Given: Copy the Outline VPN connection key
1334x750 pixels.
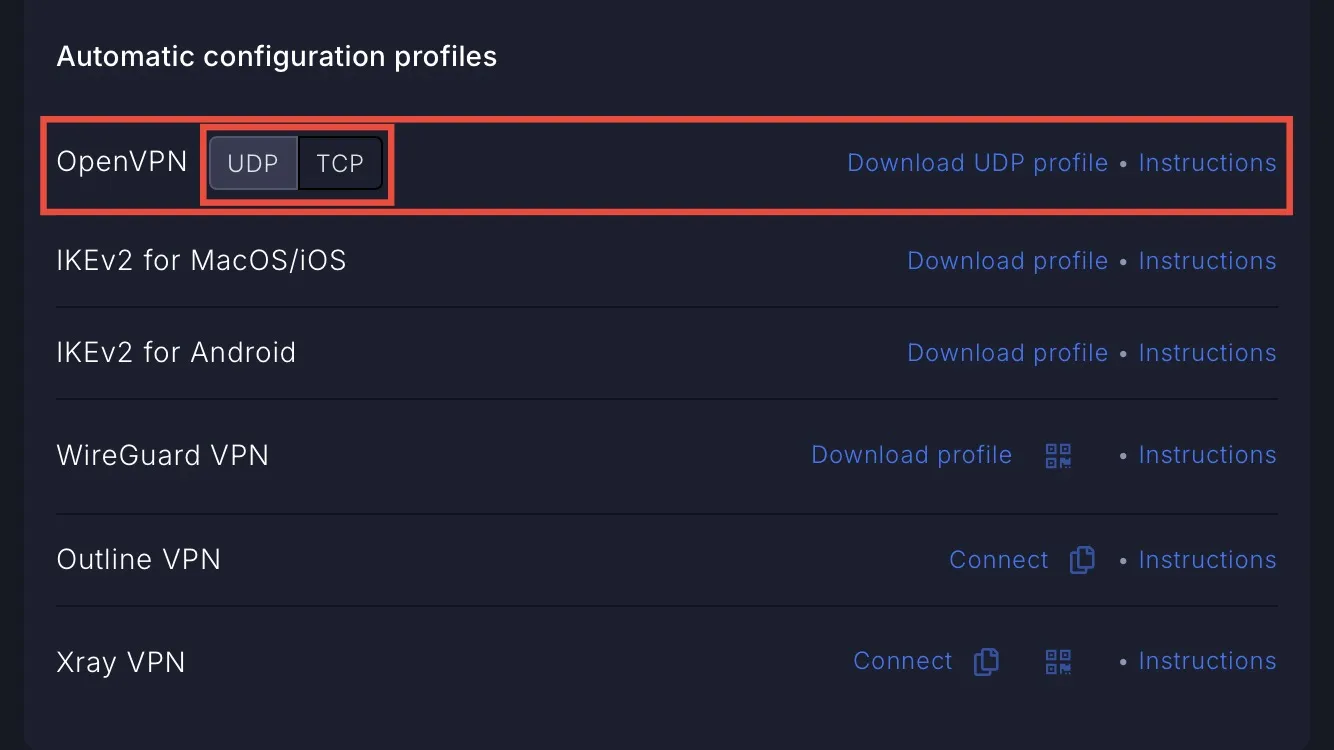Looking at the screenshot, I should pos(1082,560).
